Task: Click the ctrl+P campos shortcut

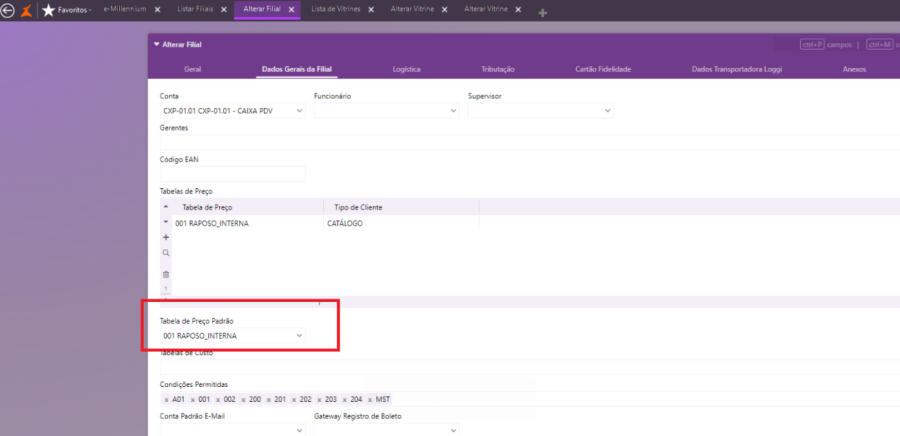Action: (x=825, y=45)
